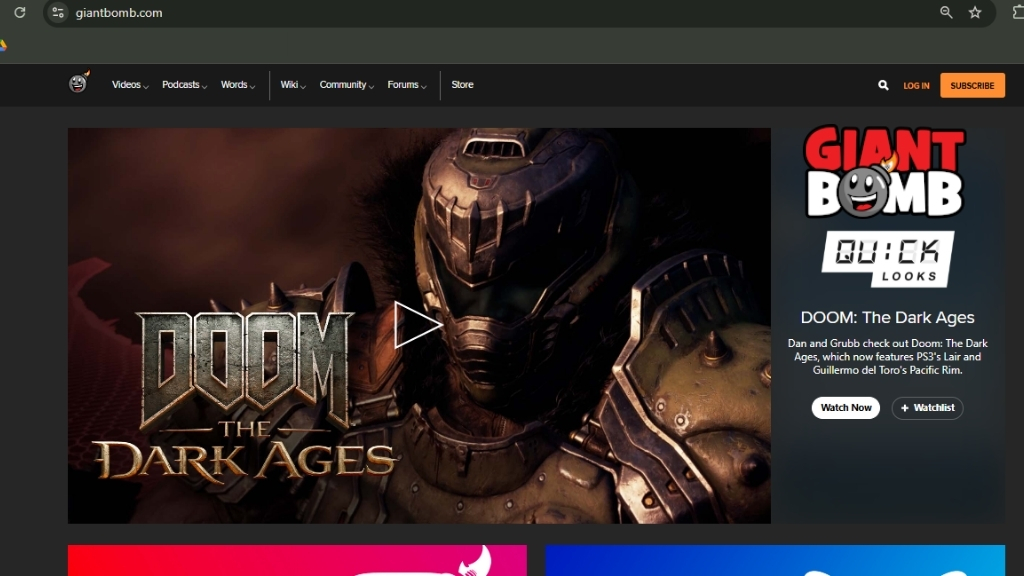Open site search magnifier icon
The height and width of the screenshot is (576, 1024).
pos(883,86)
